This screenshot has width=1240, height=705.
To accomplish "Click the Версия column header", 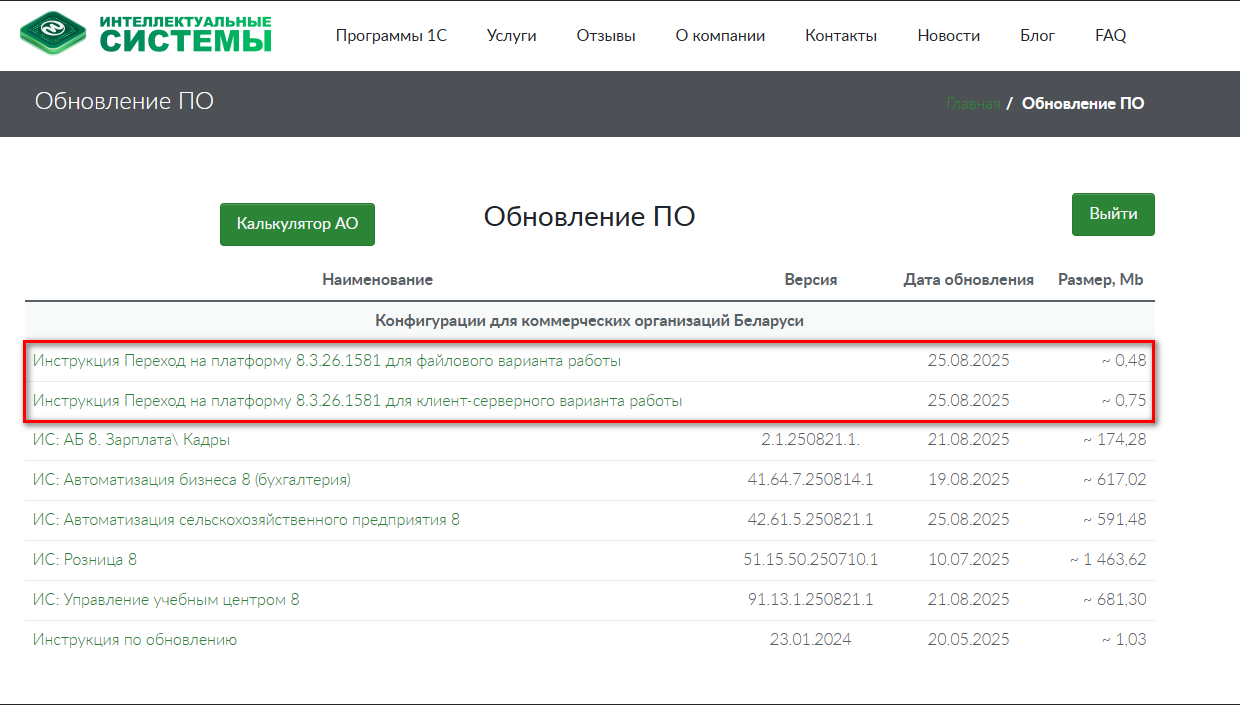I will [811, 280].
